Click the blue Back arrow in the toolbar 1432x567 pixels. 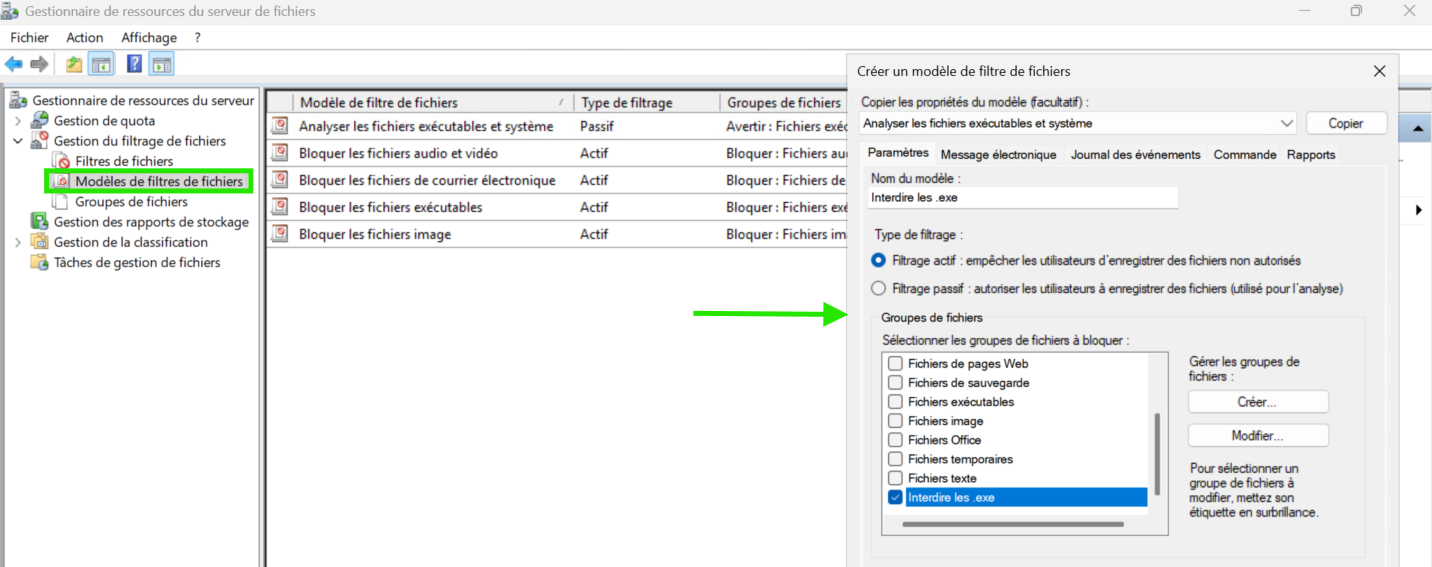click(x=14, y=65)
